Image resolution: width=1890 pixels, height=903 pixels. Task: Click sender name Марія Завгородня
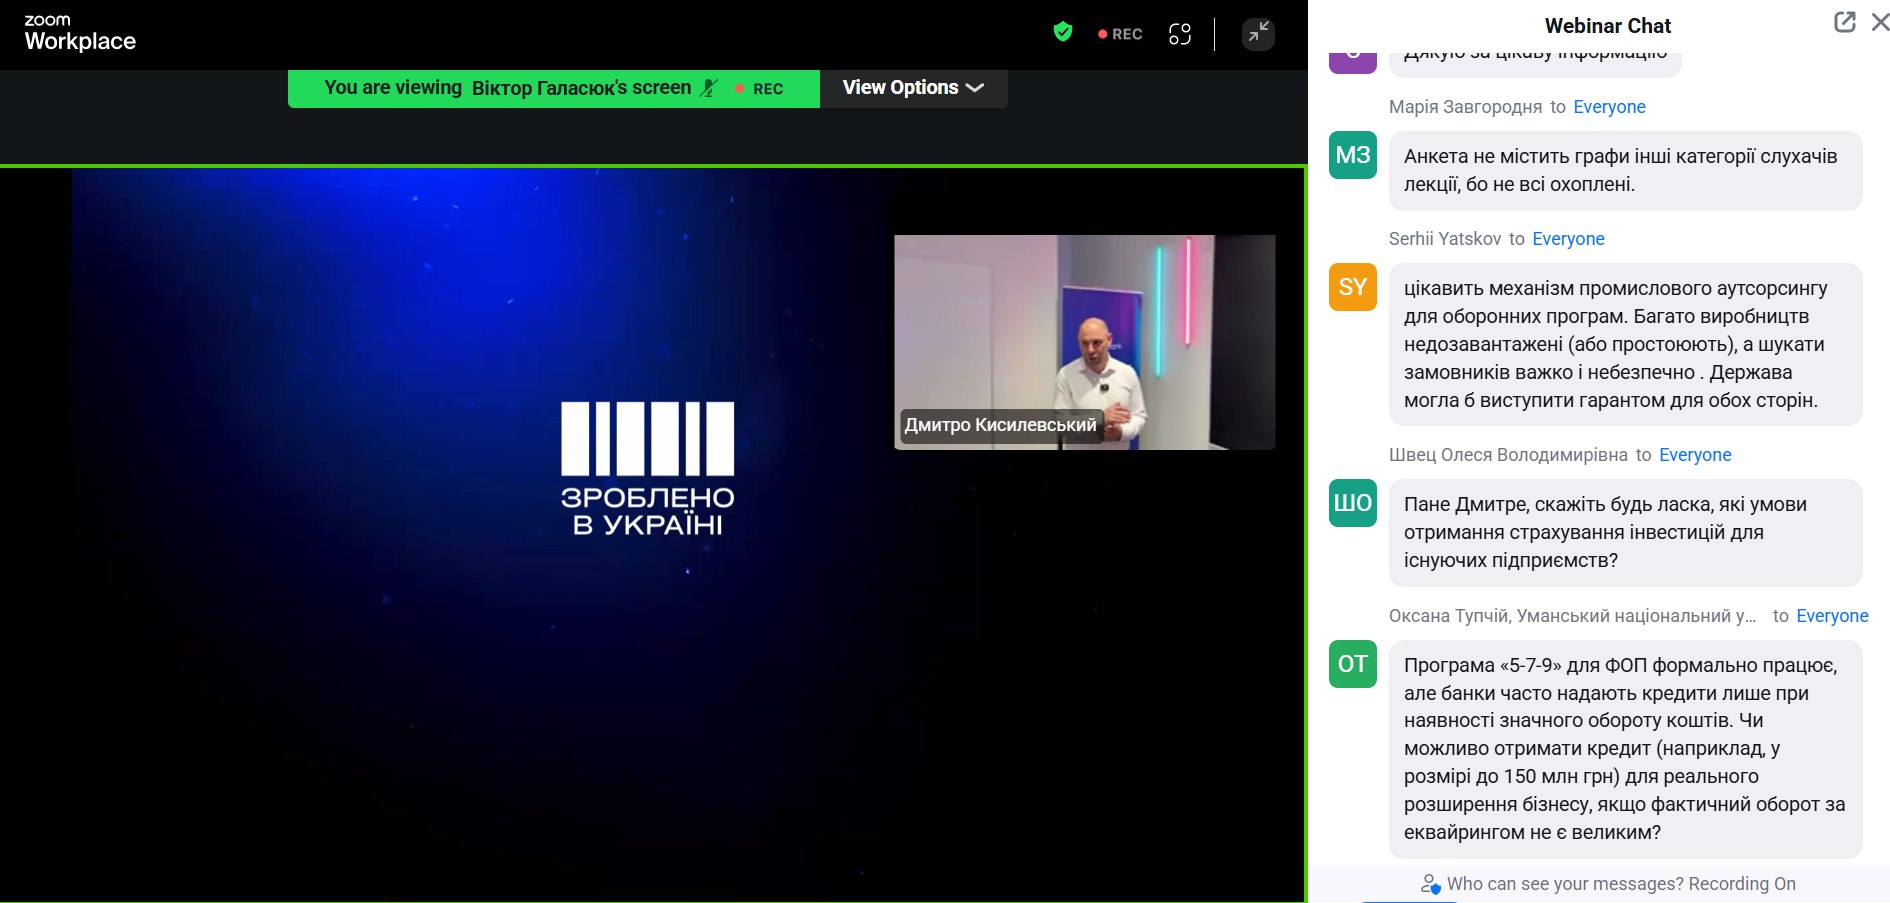tap(1465, 107)
